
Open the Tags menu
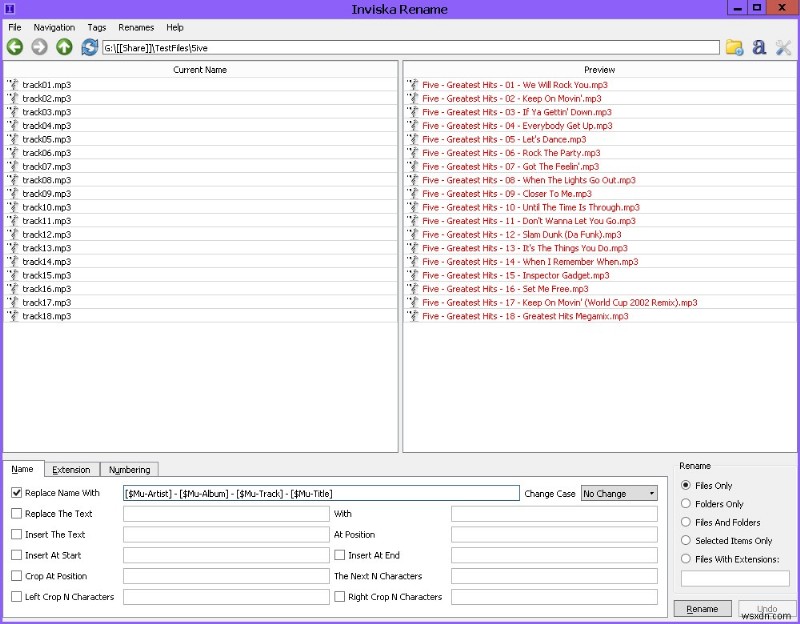tap(97, 27)
